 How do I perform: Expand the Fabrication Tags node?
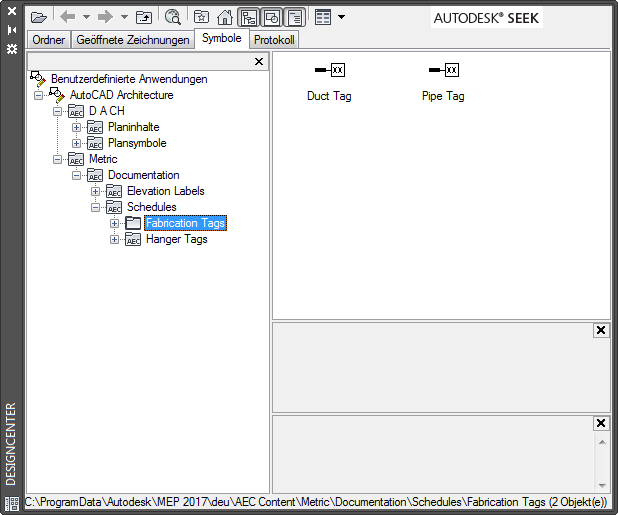point(114,223)
